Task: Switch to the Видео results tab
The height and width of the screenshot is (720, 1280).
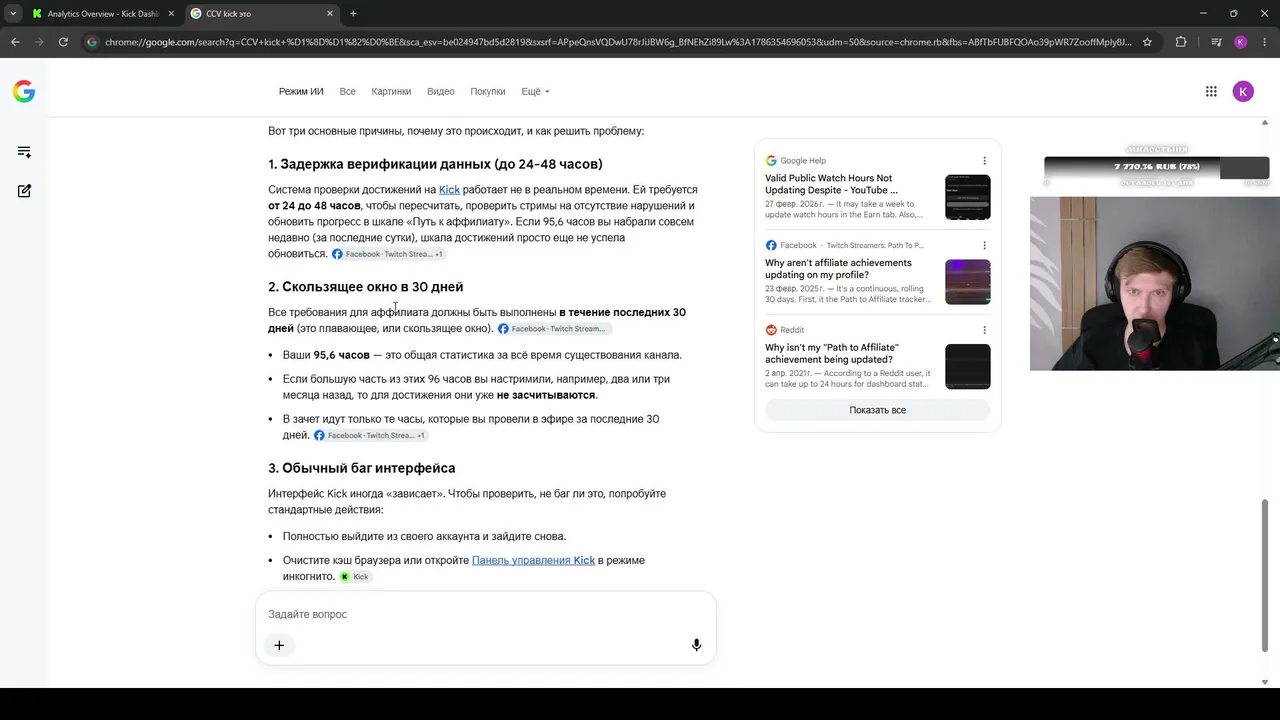Action: (x=441, y=91)
